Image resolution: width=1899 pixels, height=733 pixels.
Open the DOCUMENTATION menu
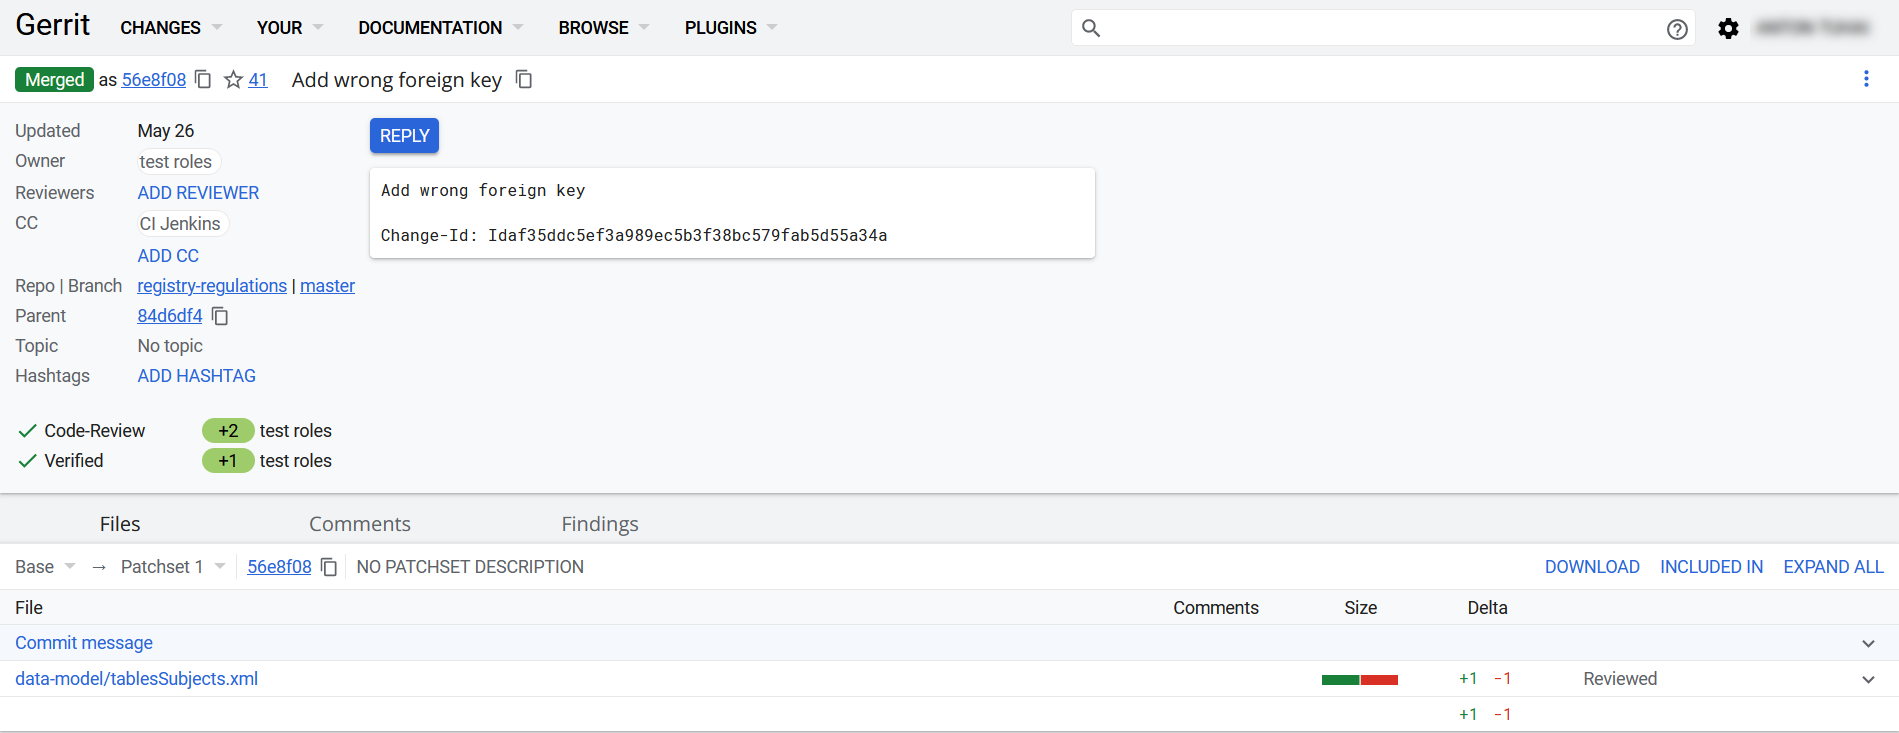pos(441,28)
